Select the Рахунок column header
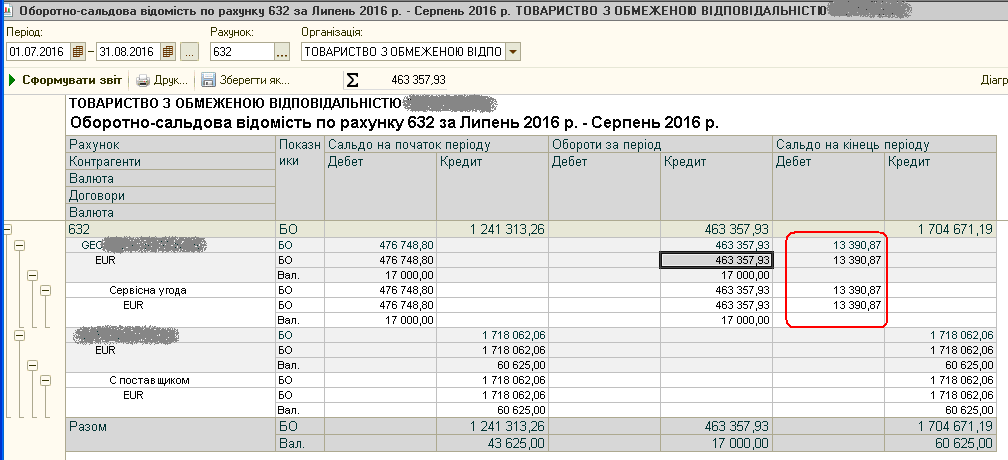The height and width of the screenshot is (460, 1008). click(170, 145)
